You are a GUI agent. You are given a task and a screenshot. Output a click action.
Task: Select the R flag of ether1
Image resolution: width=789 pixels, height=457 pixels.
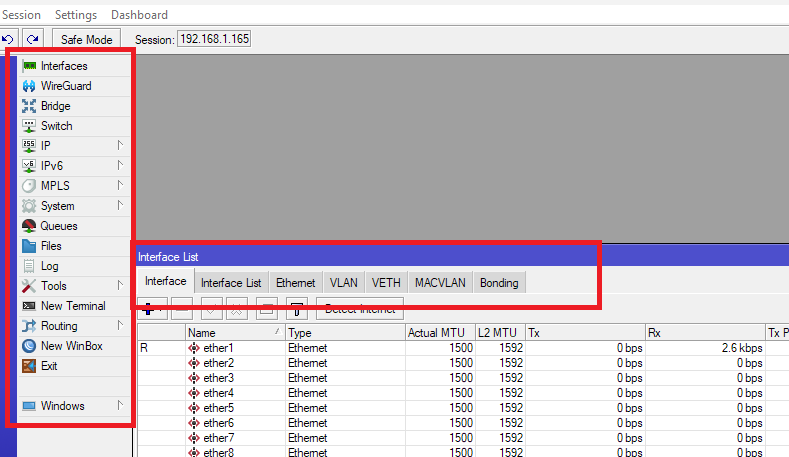point(144,348)
